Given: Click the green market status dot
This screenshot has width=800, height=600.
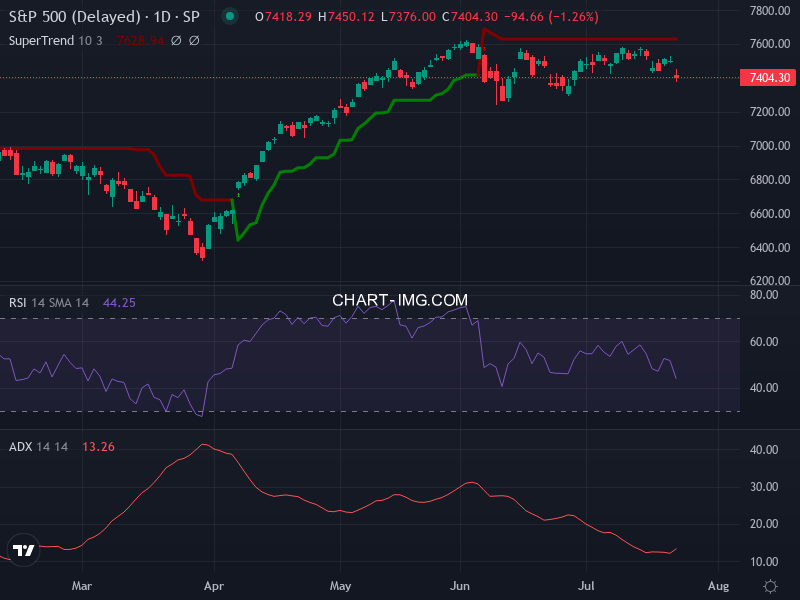Looking at the screenshot, I should click(x=230, y=16).
